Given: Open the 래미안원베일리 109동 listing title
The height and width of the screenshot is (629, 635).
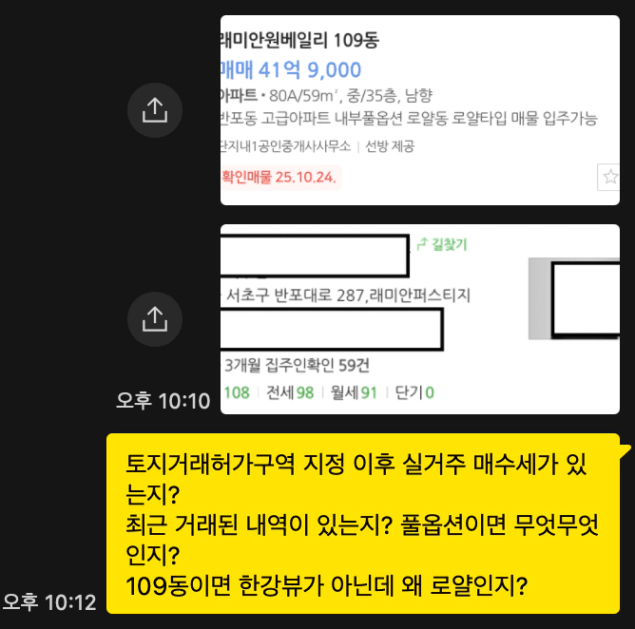Looking at the screenshot, I should [300, 40].
